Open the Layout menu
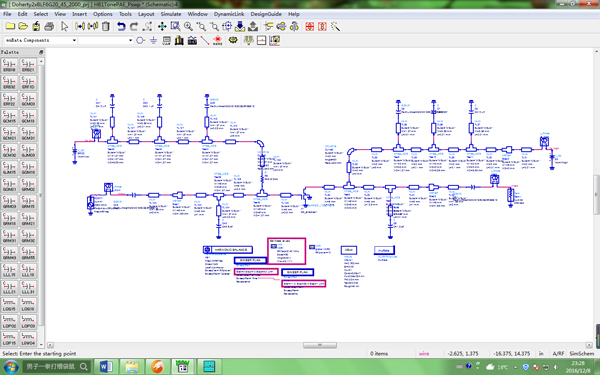This screenshot has height=375, width=600. coord(146,14)
